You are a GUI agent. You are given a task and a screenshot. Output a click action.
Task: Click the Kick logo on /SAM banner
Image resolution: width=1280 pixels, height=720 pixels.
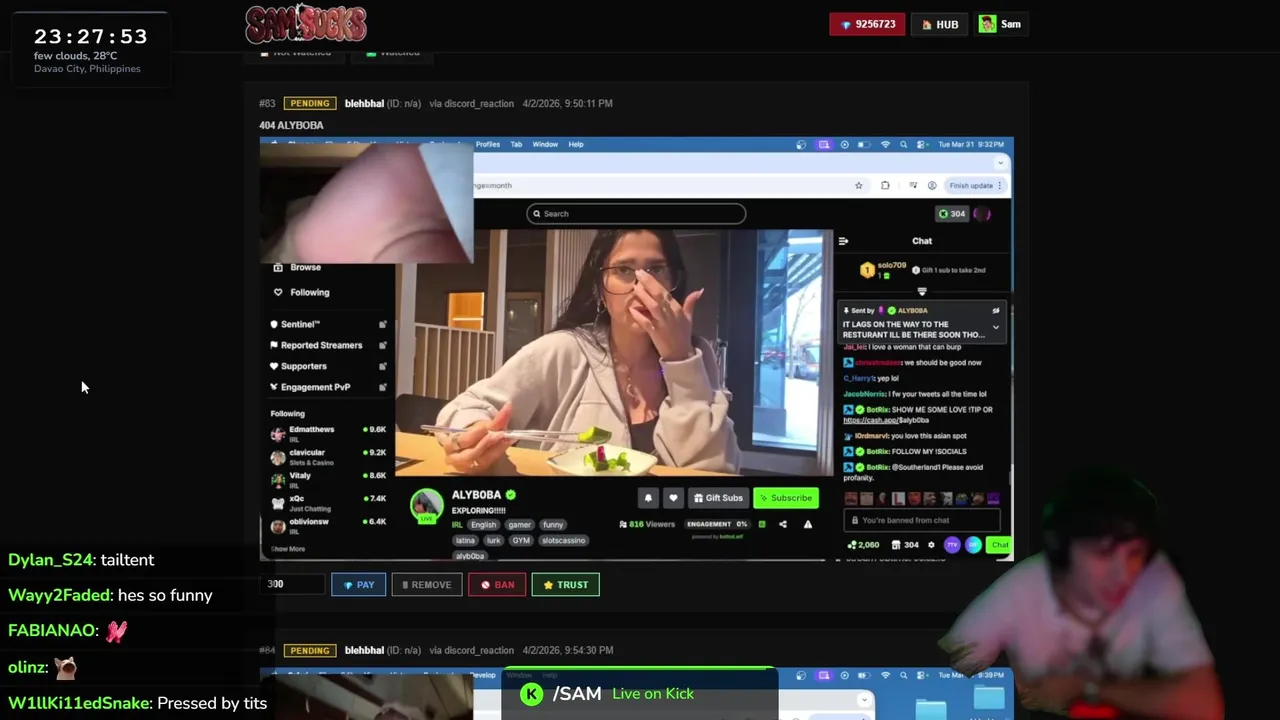click(x=531, y=694)
